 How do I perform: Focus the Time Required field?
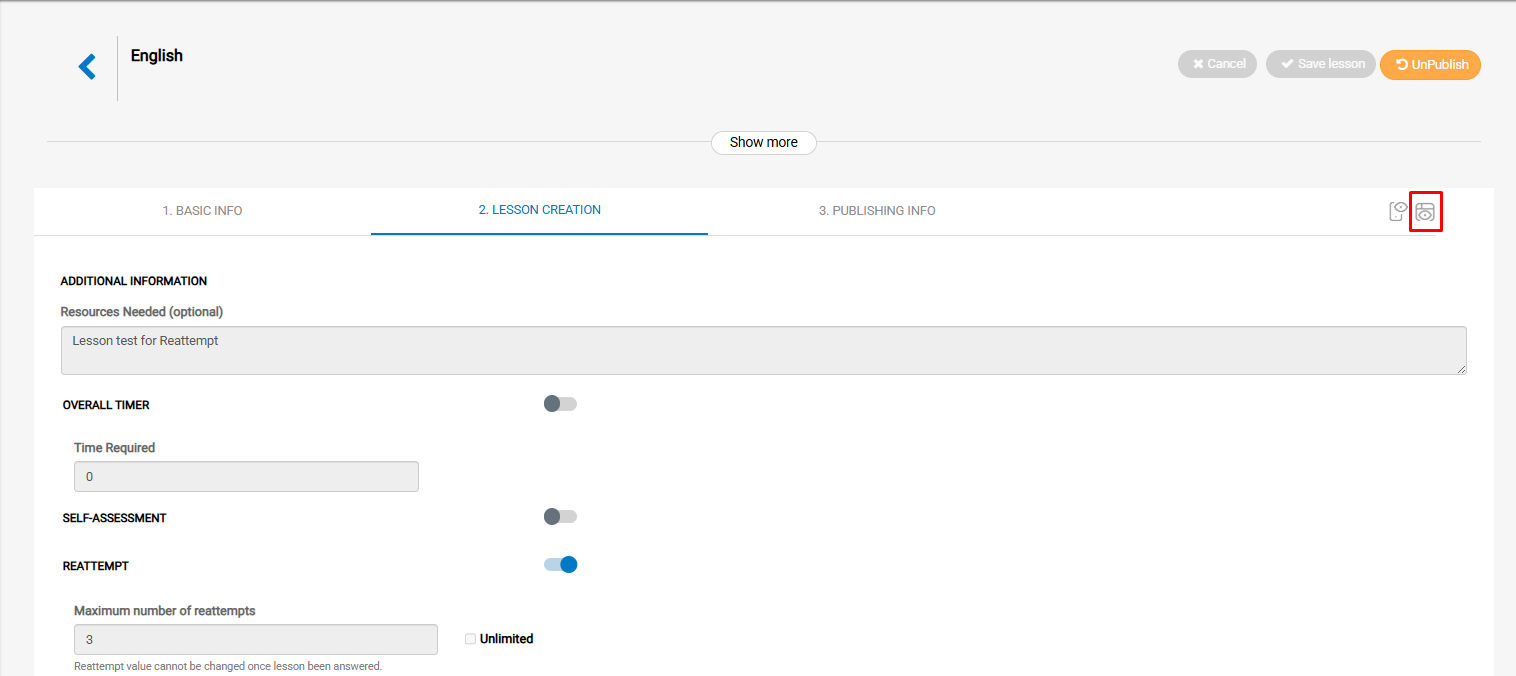pos(246,477)
